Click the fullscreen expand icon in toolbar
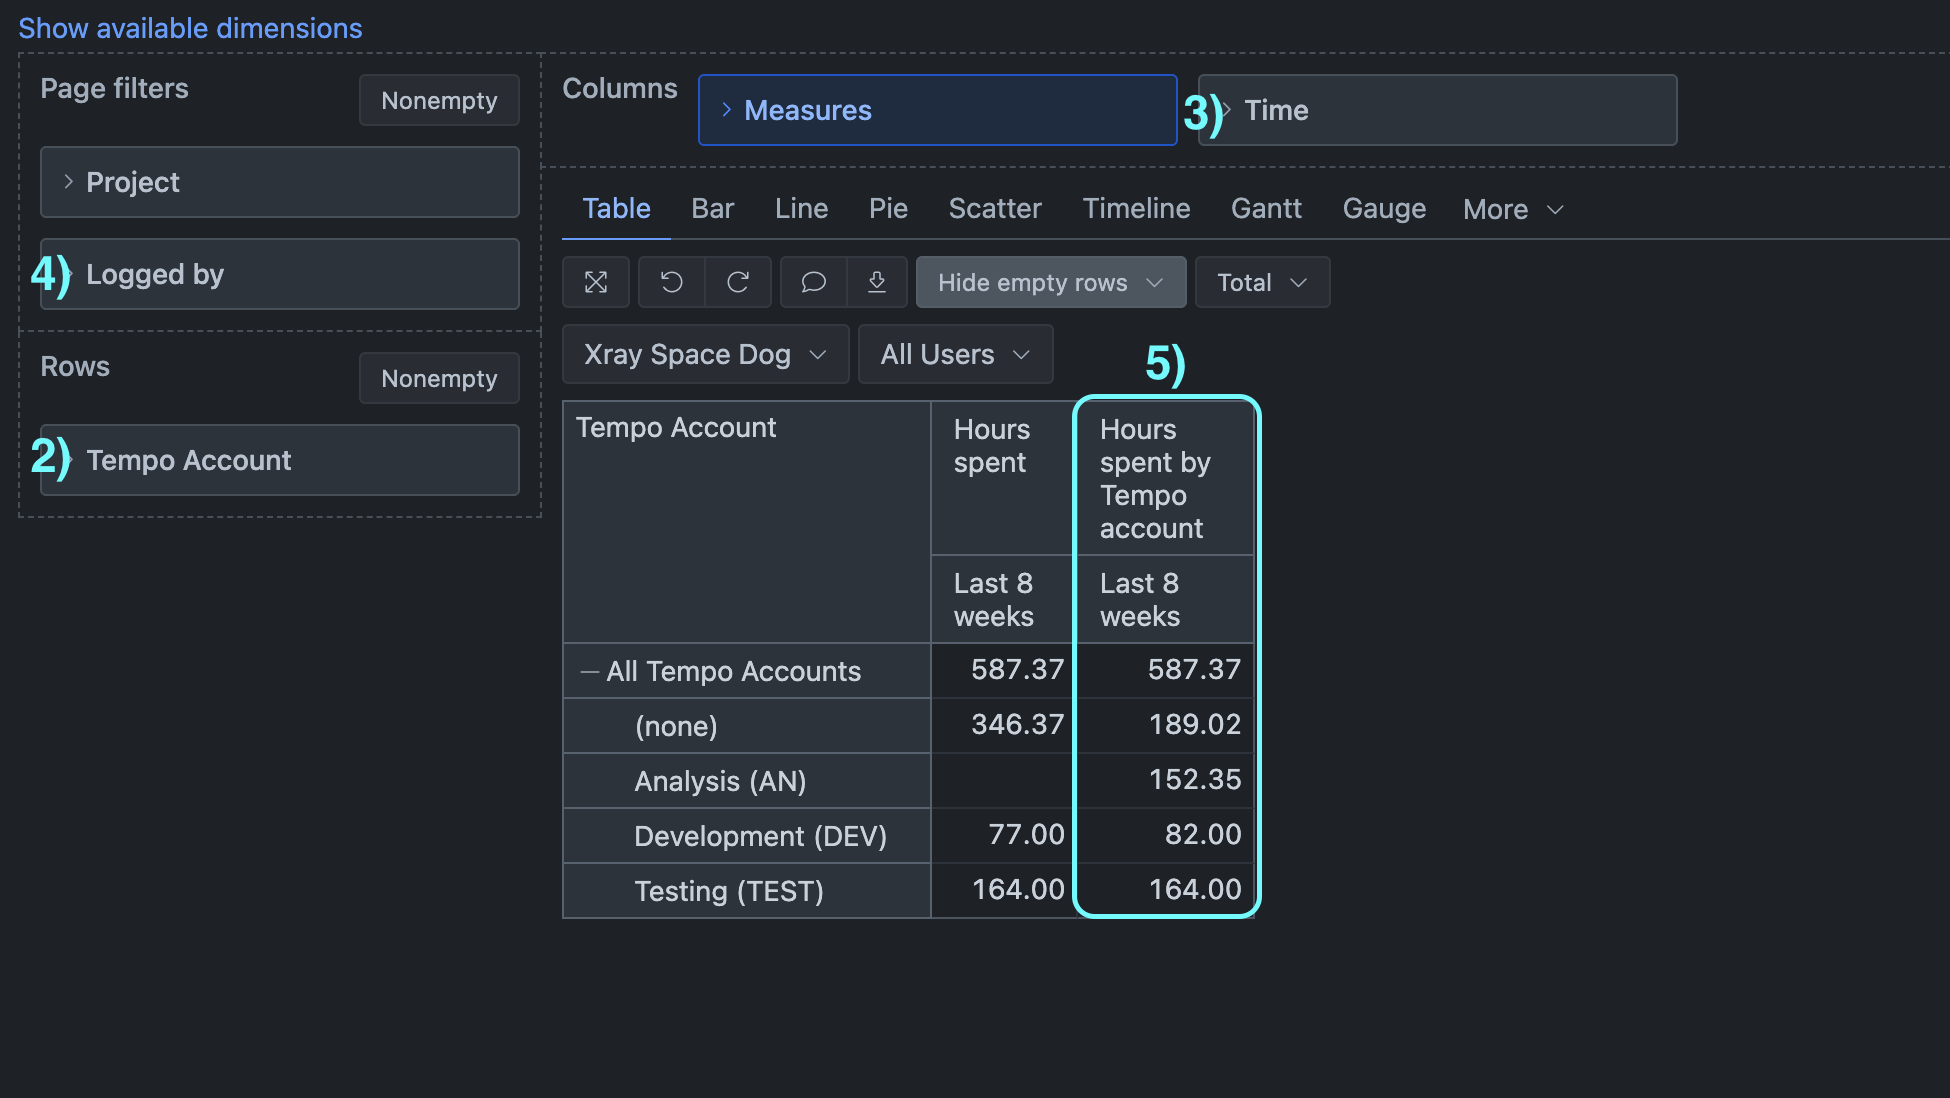1950x1098 pixels. pyautogui.click(x=596, y=282)
